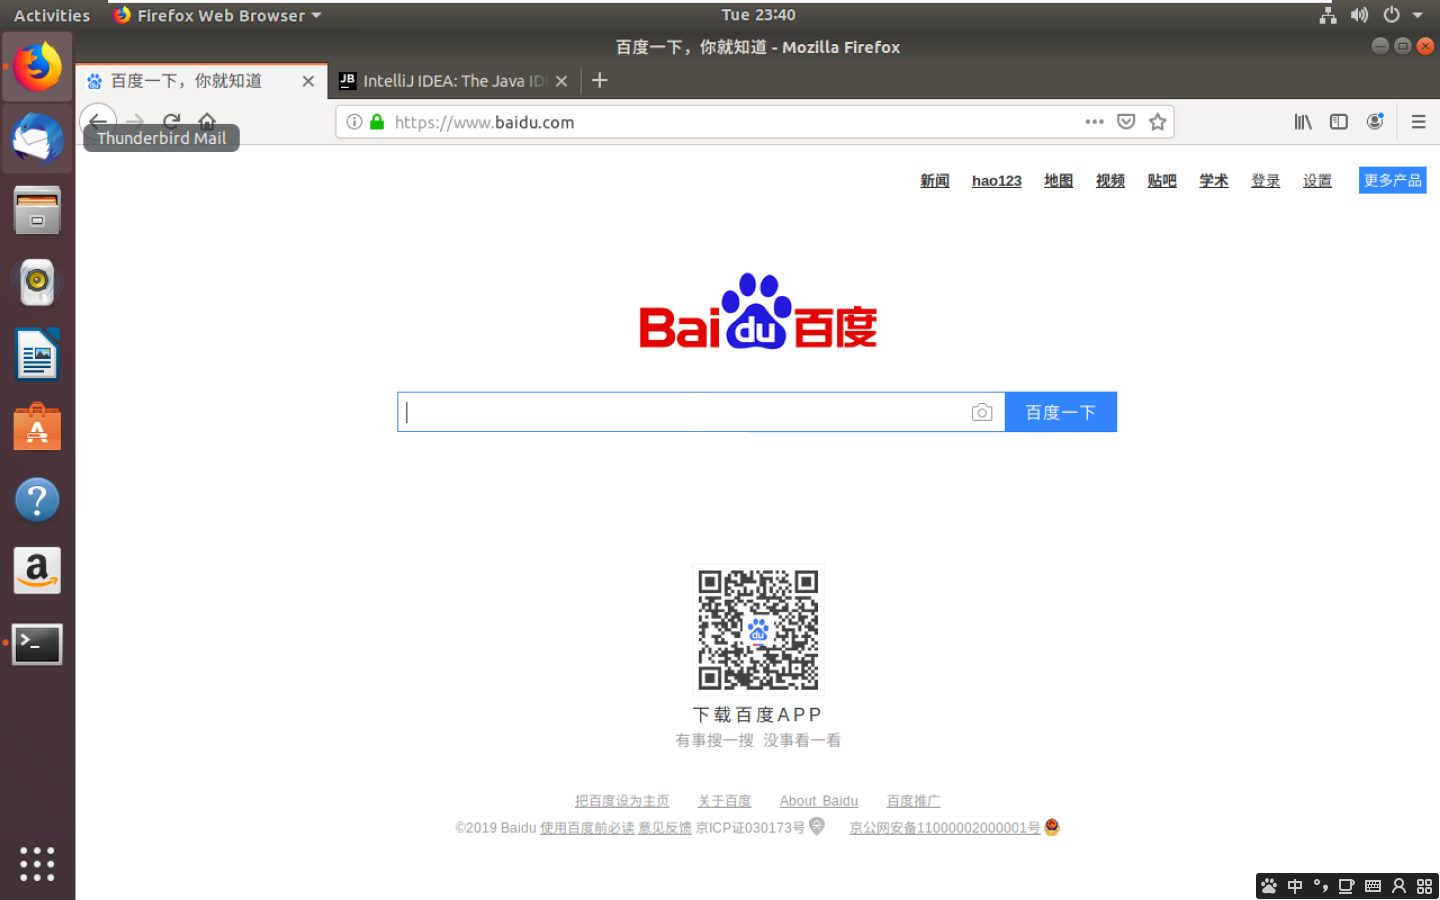
Task: Click the browser back arrow button
Action: point(97,122)
